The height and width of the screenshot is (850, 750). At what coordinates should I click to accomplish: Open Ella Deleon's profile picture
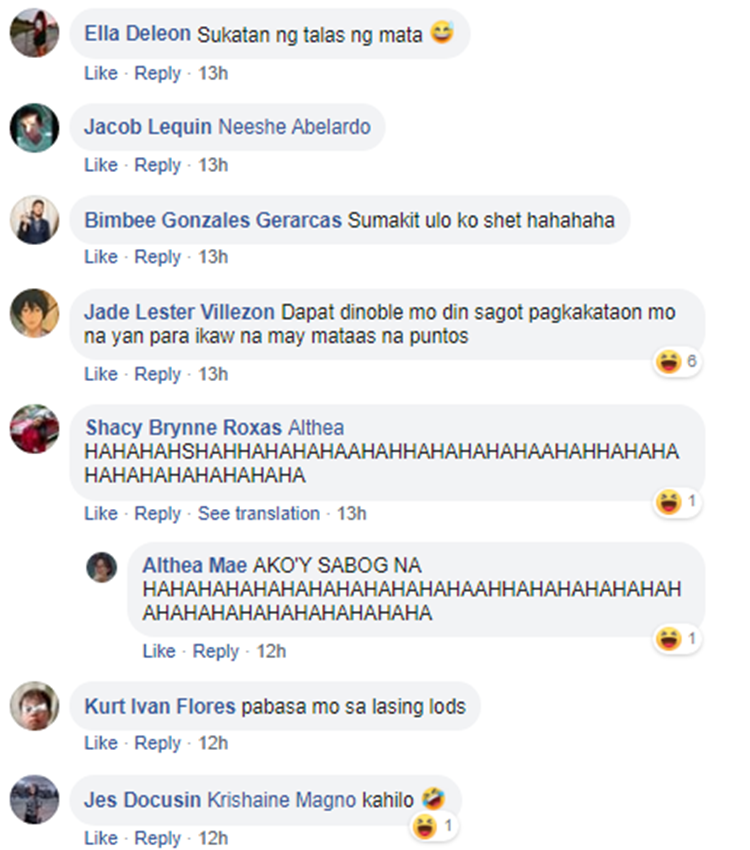34,33
